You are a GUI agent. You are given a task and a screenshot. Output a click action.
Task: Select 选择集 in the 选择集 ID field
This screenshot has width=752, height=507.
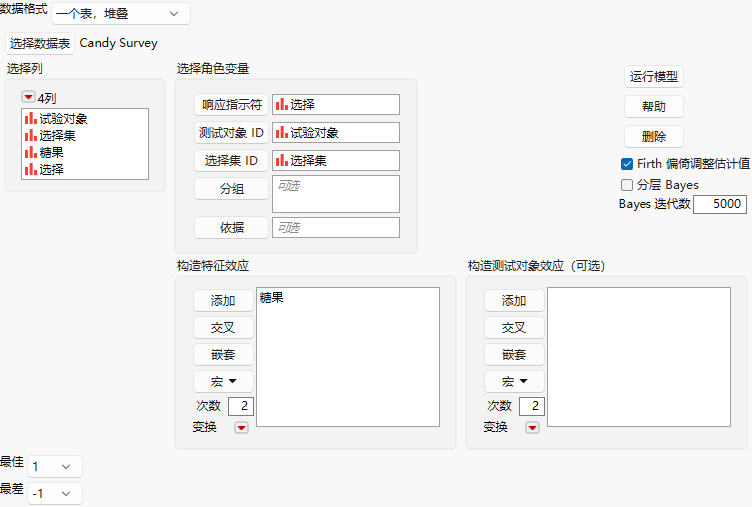click(x=336, y=161)
